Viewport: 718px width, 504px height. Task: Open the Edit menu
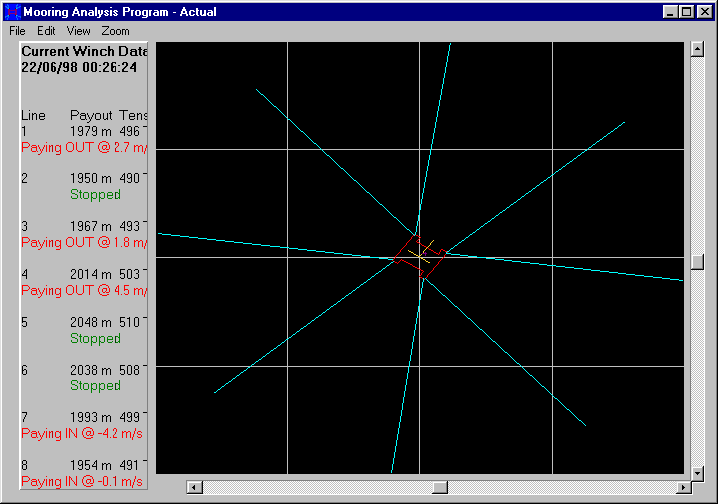pos(46,31)
